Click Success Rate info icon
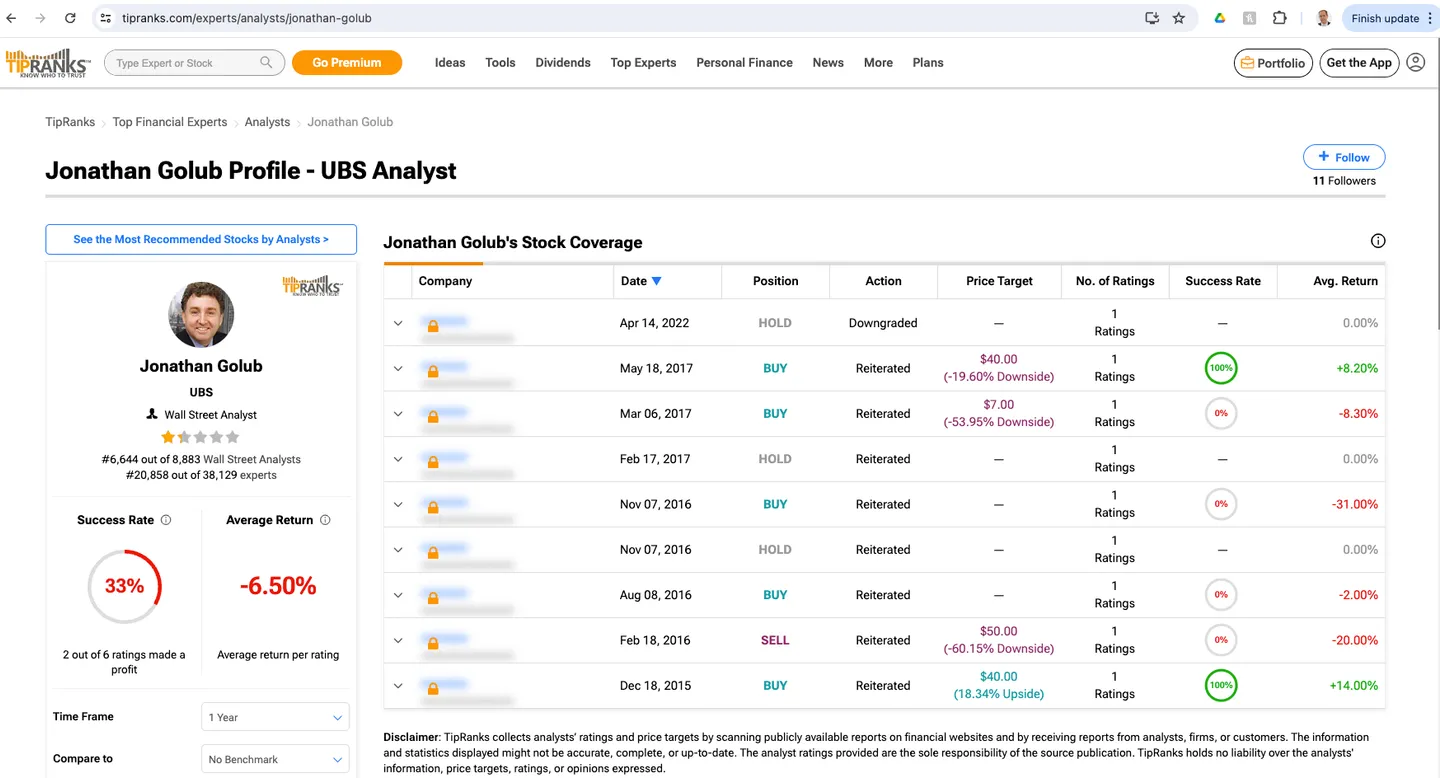This screenshot has height=778, width=1440. (x=166, y=520)
